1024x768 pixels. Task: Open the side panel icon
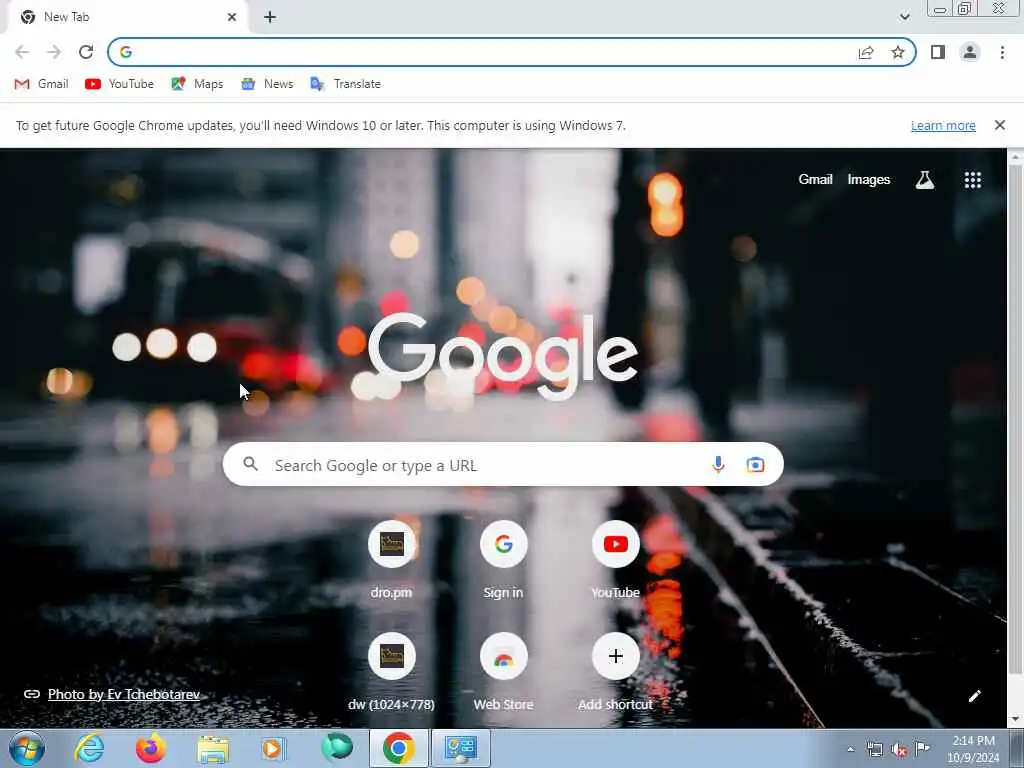pyautogui.click(x=938, y=52)
